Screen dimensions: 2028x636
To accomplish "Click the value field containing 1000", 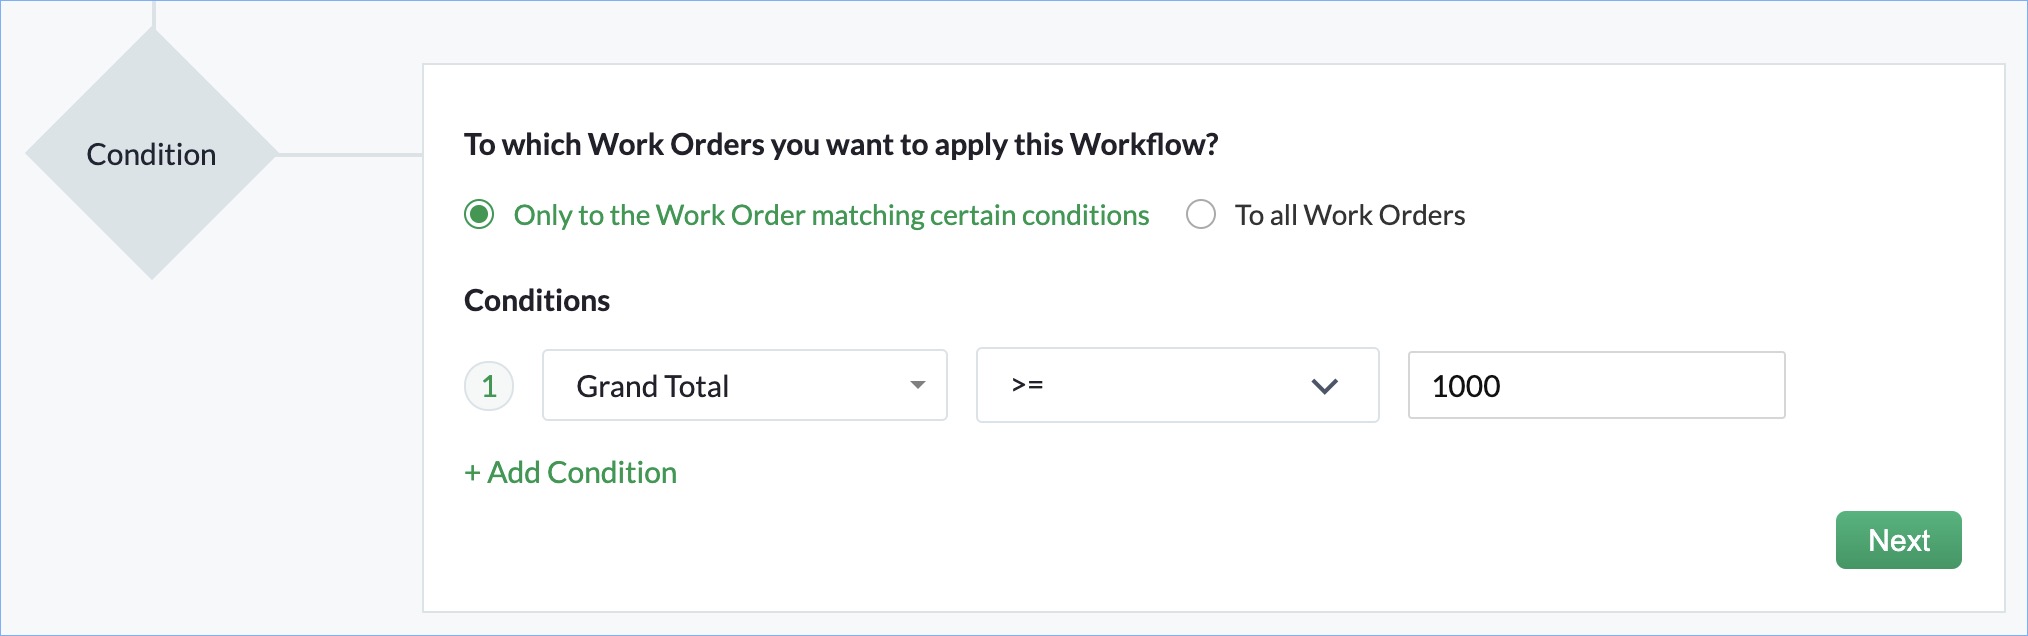I will coord(1596,385).
